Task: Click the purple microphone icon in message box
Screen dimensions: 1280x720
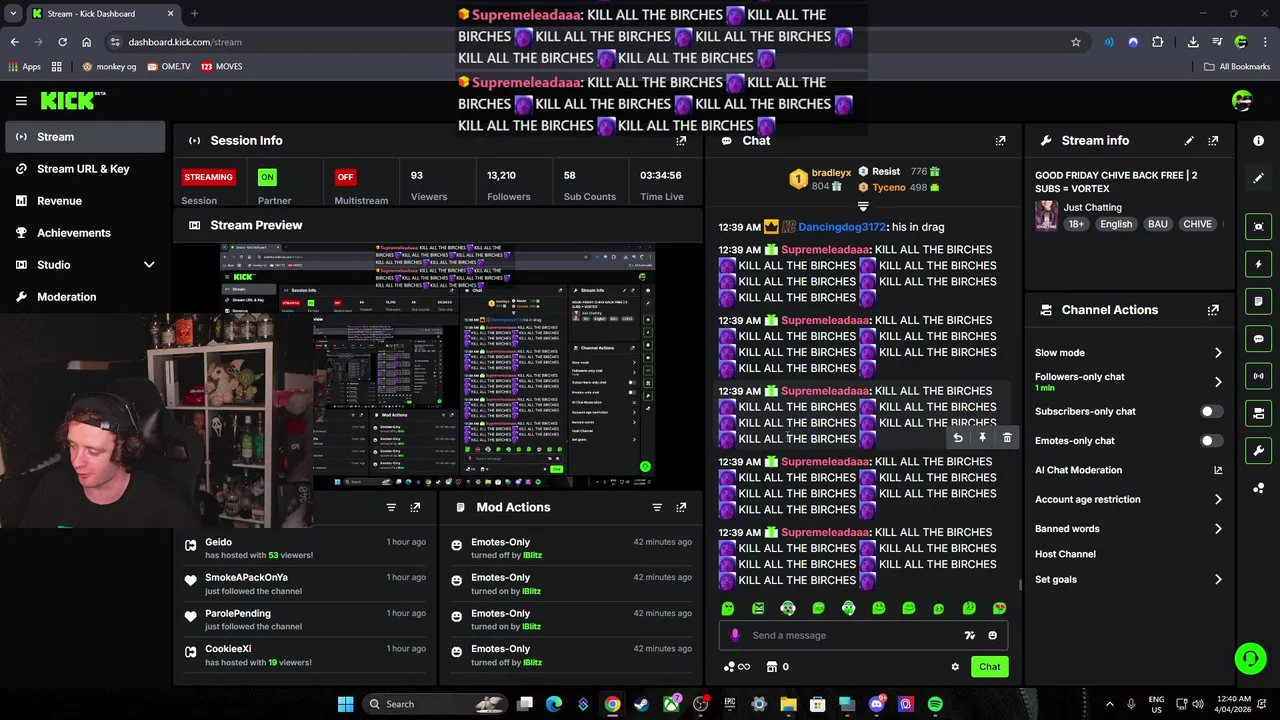Action: 735,635
